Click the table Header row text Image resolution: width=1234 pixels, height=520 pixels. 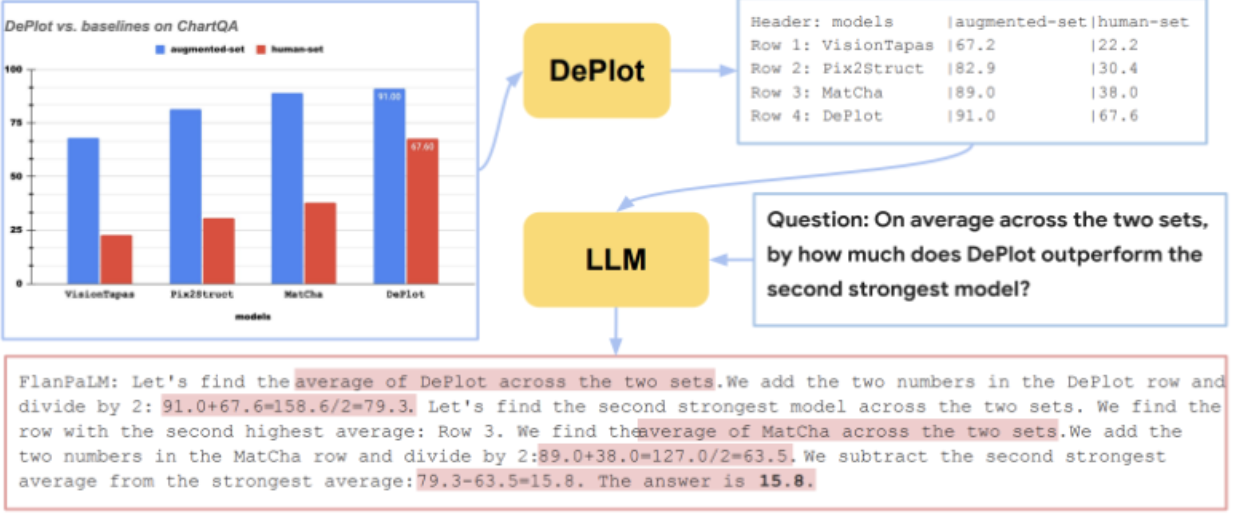821,21
